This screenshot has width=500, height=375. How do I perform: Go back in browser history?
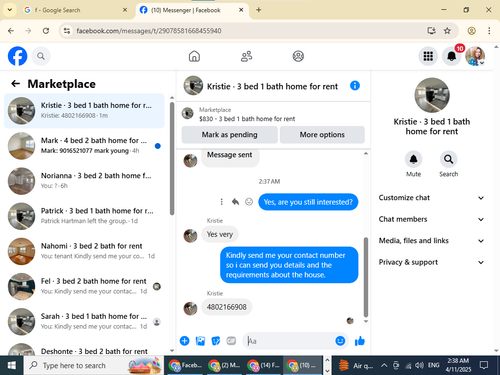pyautogui.click(x=11, y=31)
